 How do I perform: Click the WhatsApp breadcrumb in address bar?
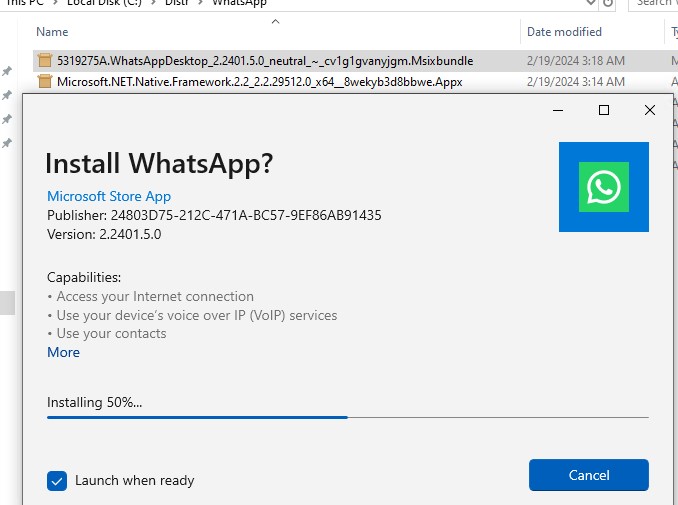239,3
